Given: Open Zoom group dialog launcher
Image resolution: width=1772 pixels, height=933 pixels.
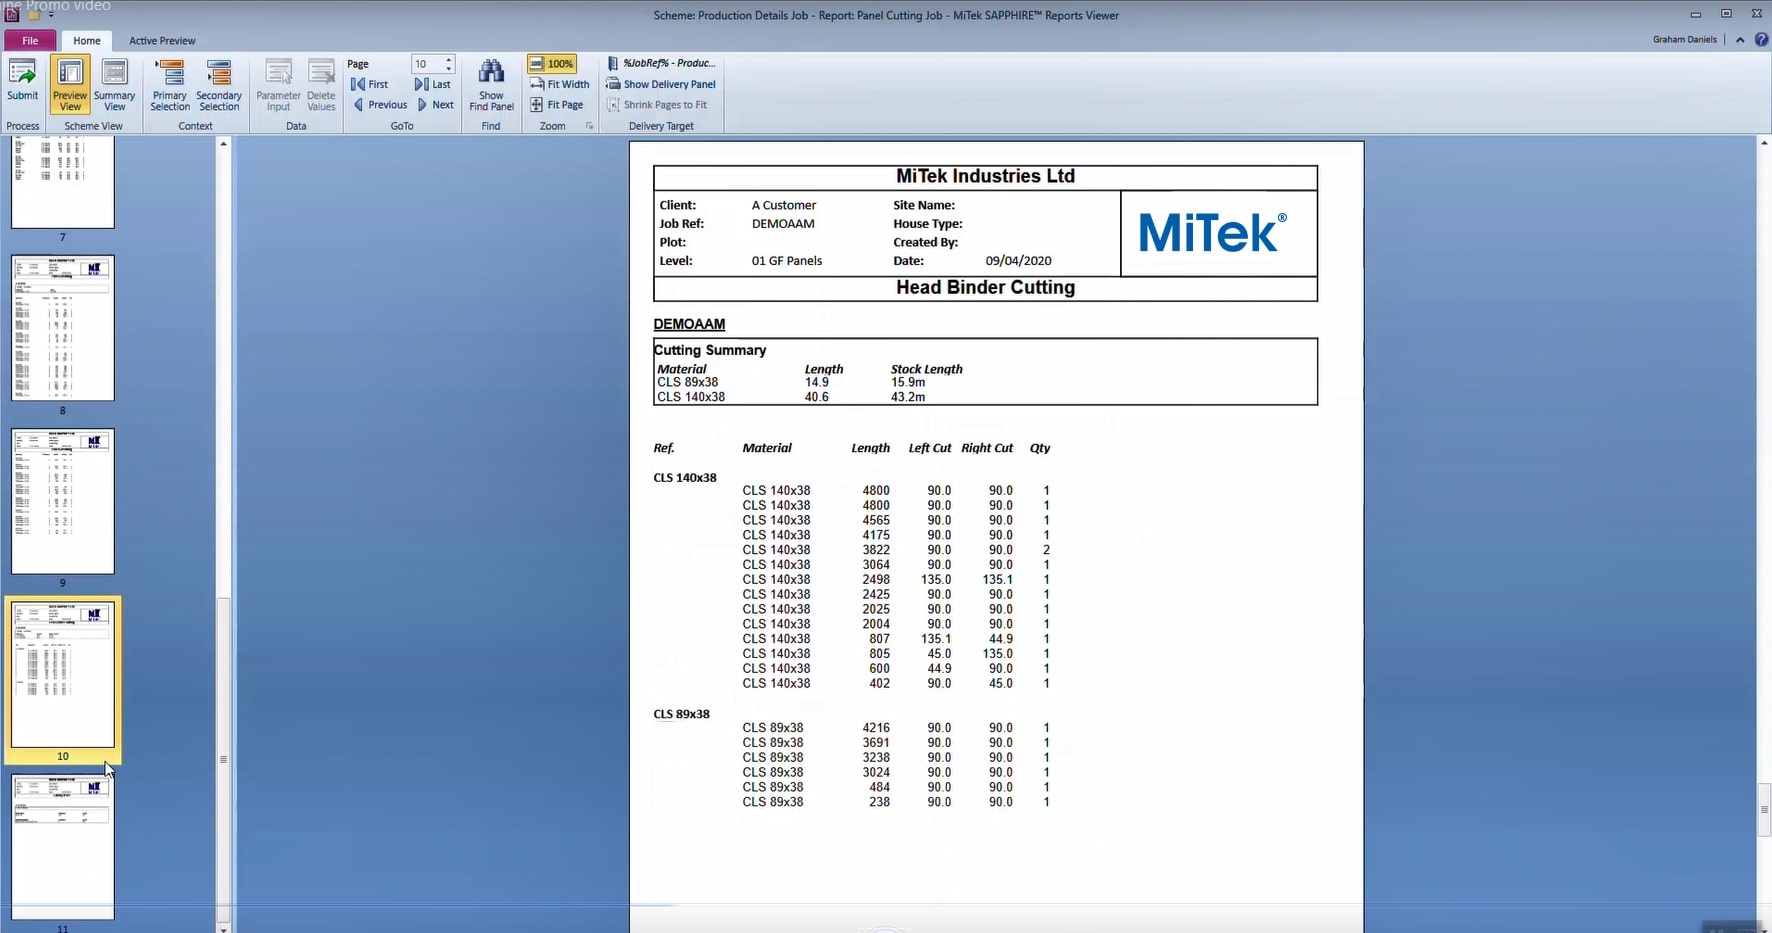Looking at the screenshot, I should click(x=589, y=126).
